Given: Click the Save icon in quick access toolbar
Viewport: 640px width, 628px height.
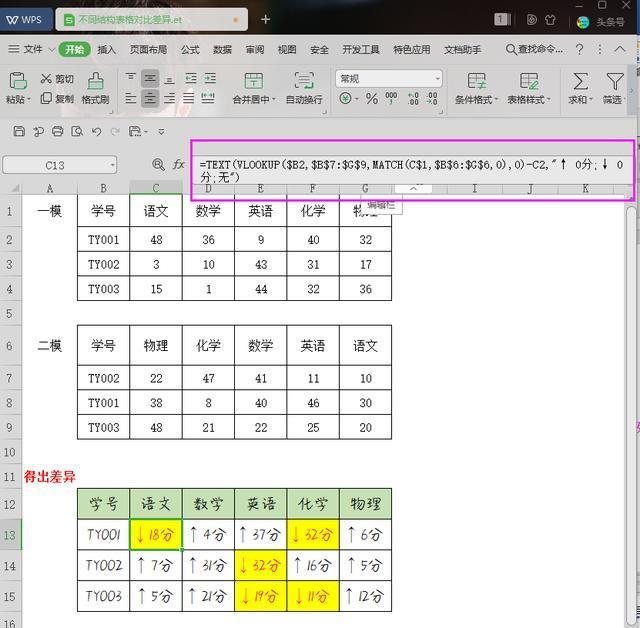Looking at the screenshot, I should [19, 131].
